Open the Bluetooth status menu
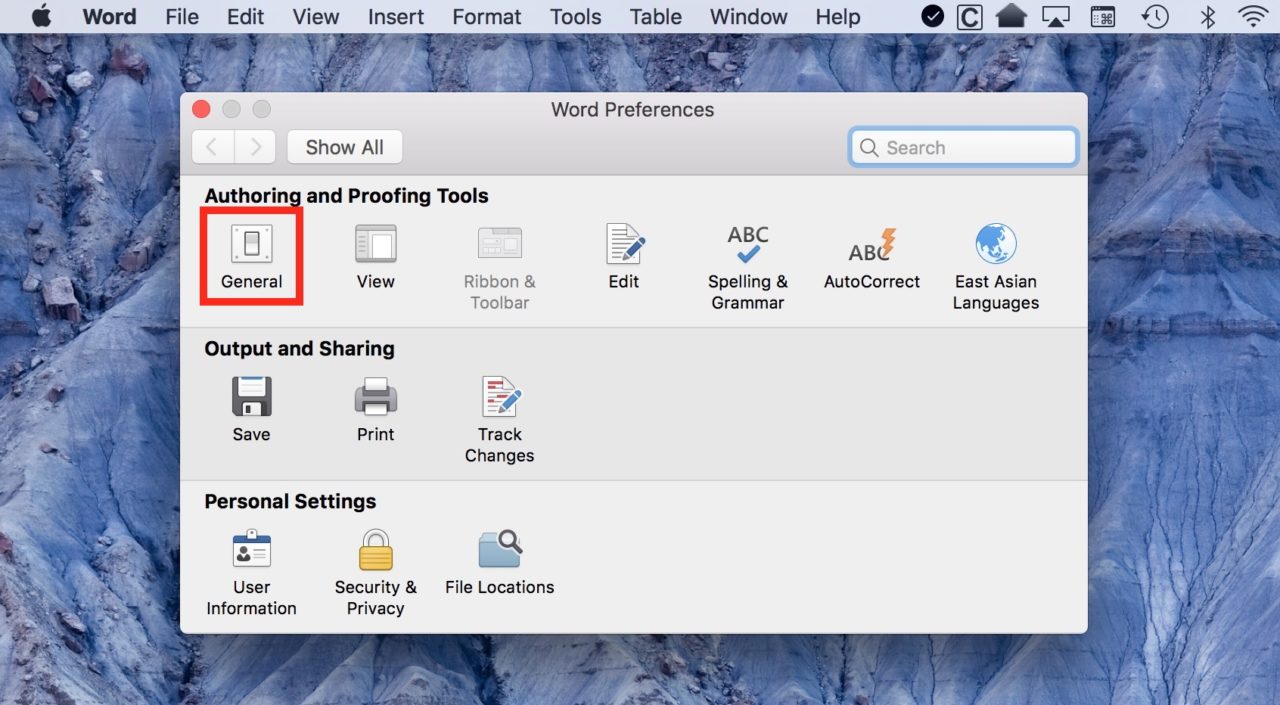The image size is (1280, 705). pyautogui.click(x=1208, y=16)
